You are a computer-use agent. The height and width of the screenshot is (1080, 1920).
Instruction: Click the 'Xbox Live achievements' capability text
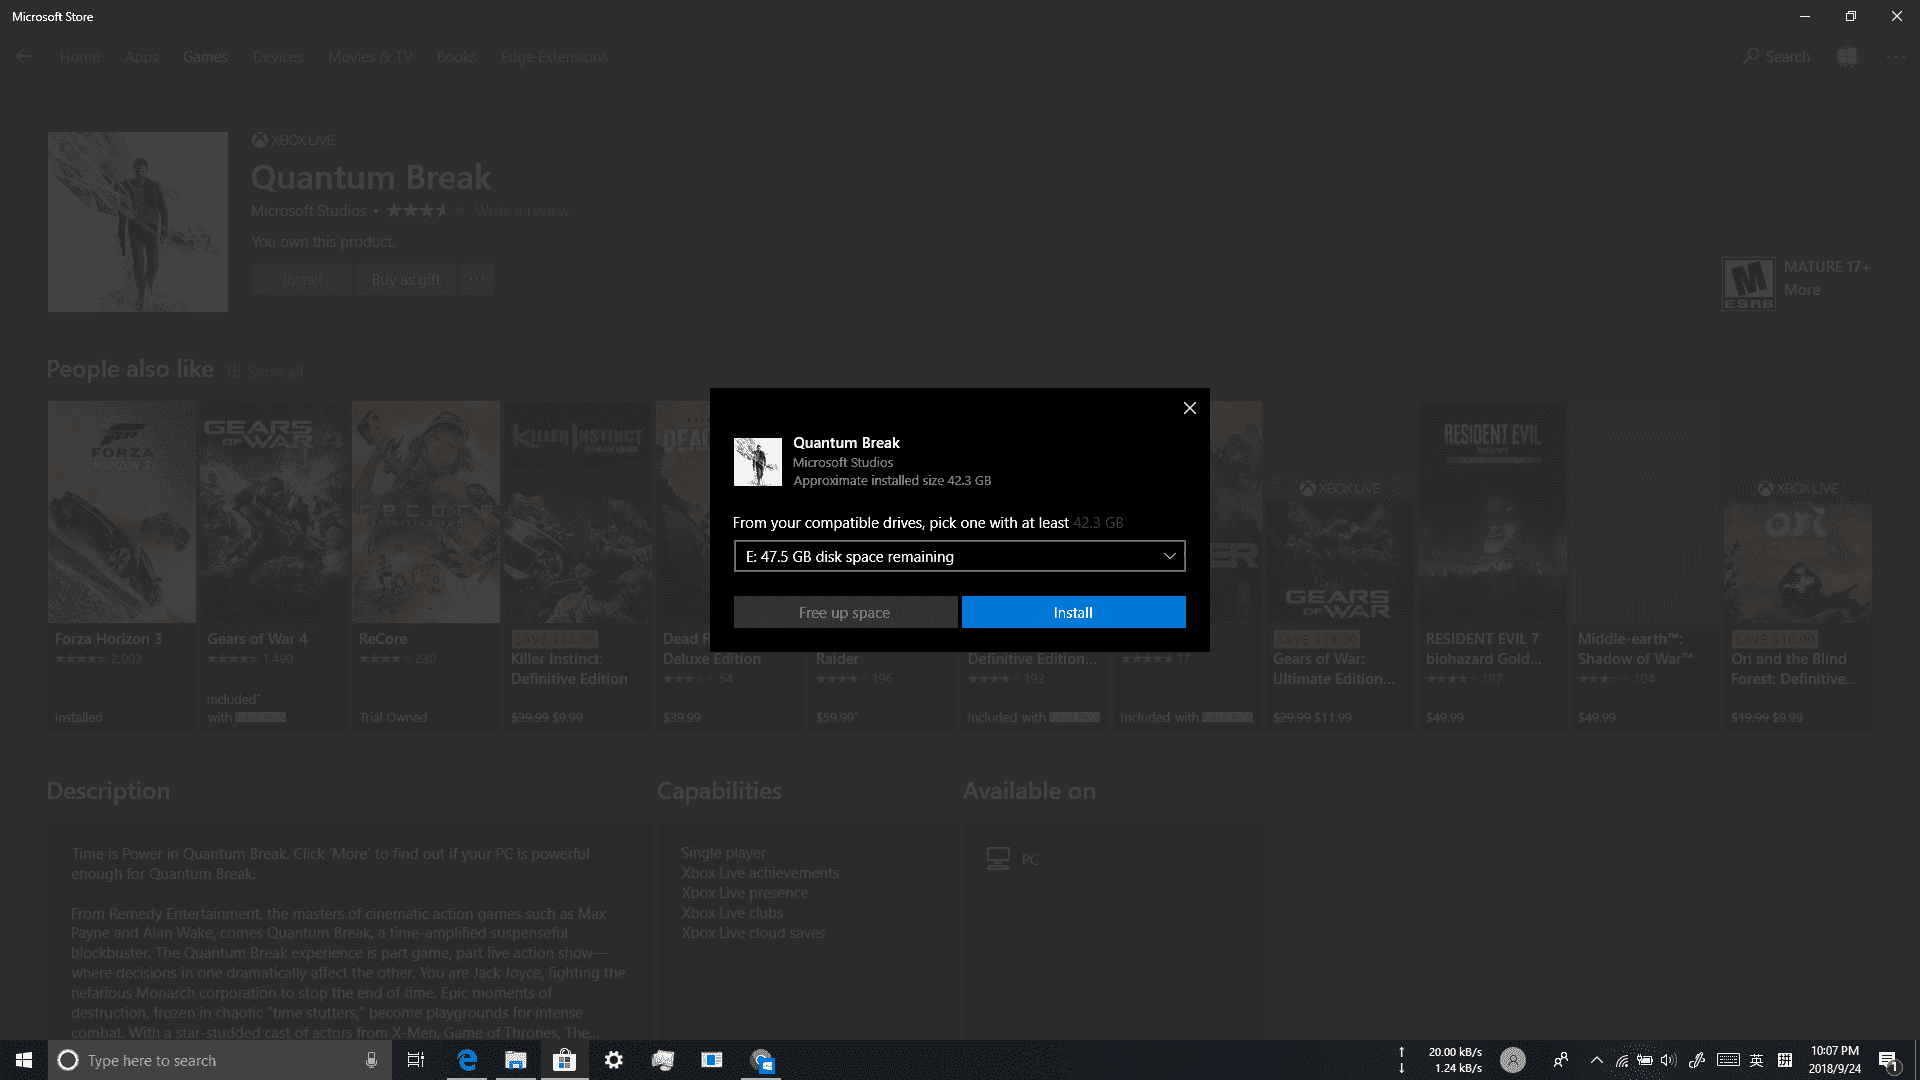click(x=760, y=873)
